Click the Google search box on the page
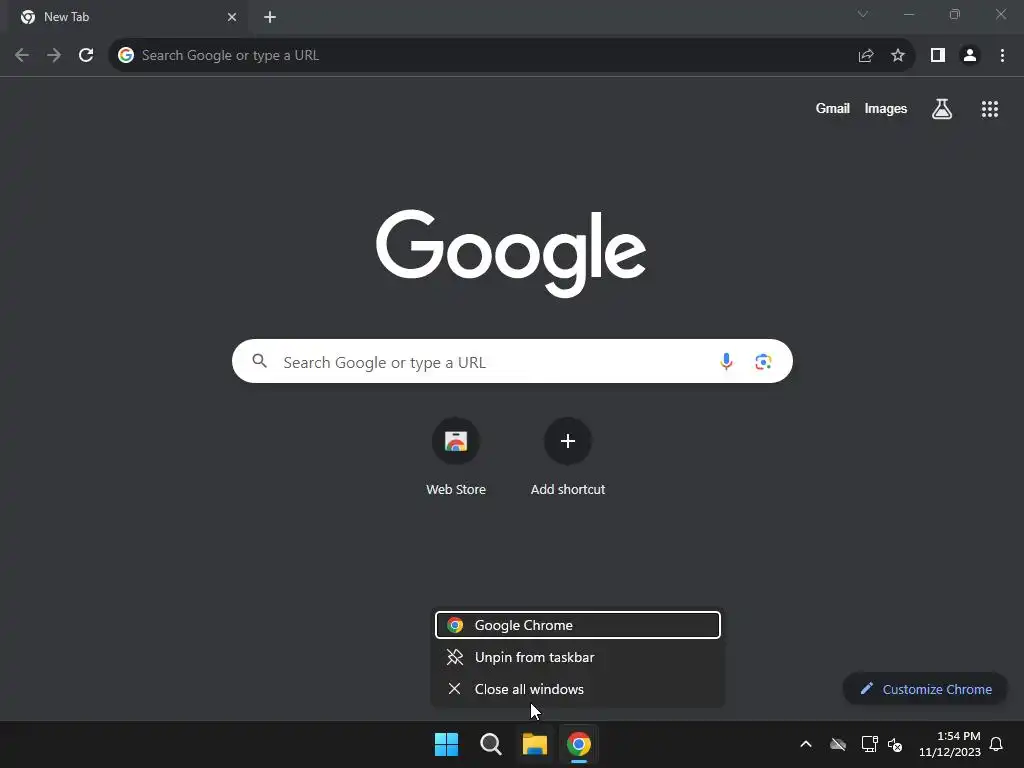 tap(512, 361)
